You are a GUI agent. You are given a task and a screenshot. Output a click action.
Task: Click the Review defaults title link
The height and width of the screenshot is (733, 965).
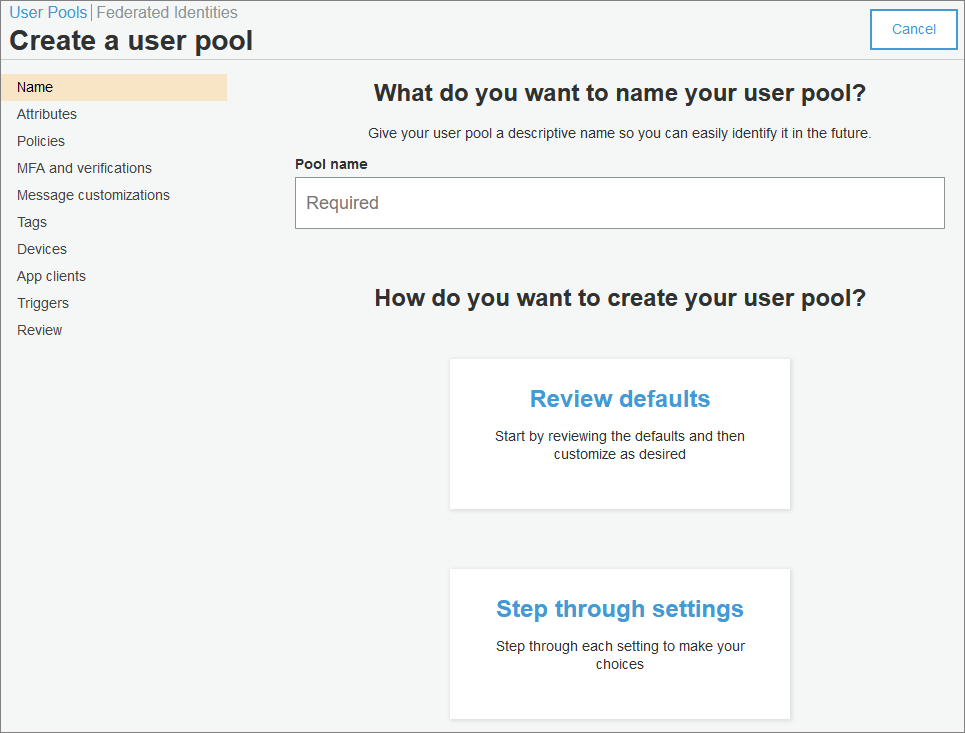620,399
